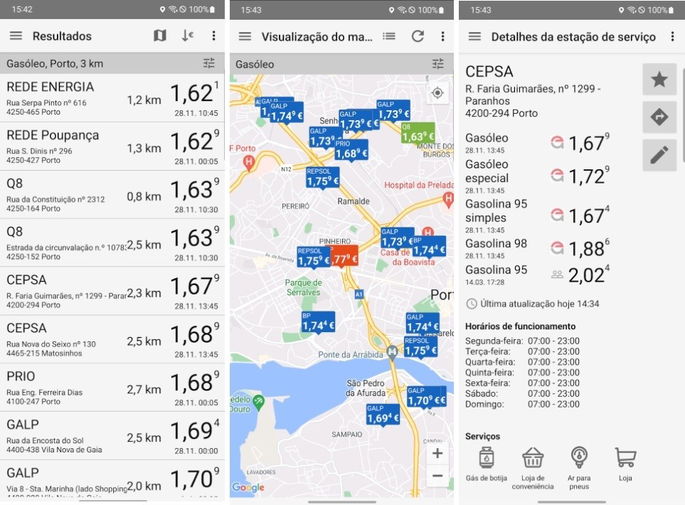The width and height of the screenshot is (685, 505).
Task: Open filter settings beside Gasóleo, Porto, 3 km
Action: coord(209,63)
